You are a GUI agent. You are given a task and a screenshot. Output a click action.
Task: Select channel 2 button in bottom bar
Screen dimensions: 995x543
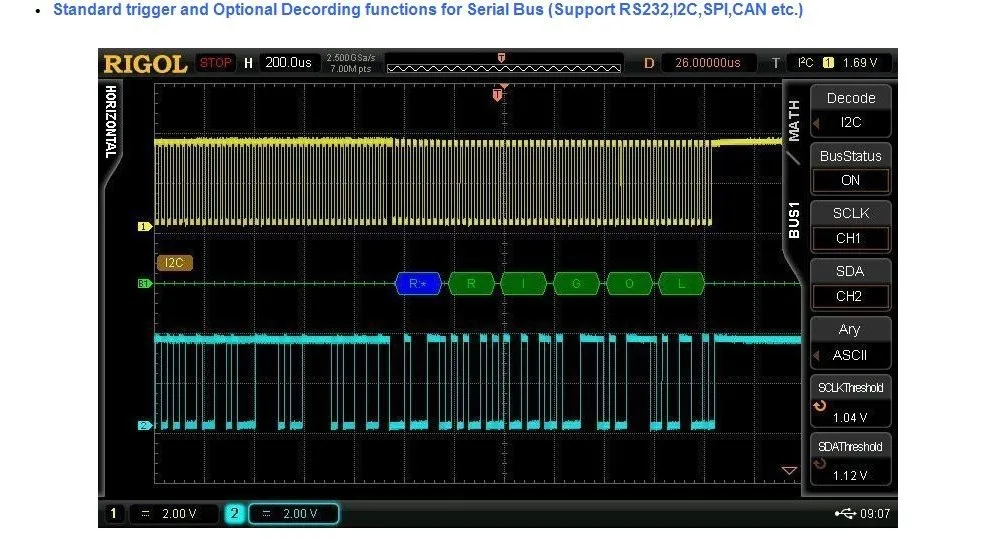234,513
